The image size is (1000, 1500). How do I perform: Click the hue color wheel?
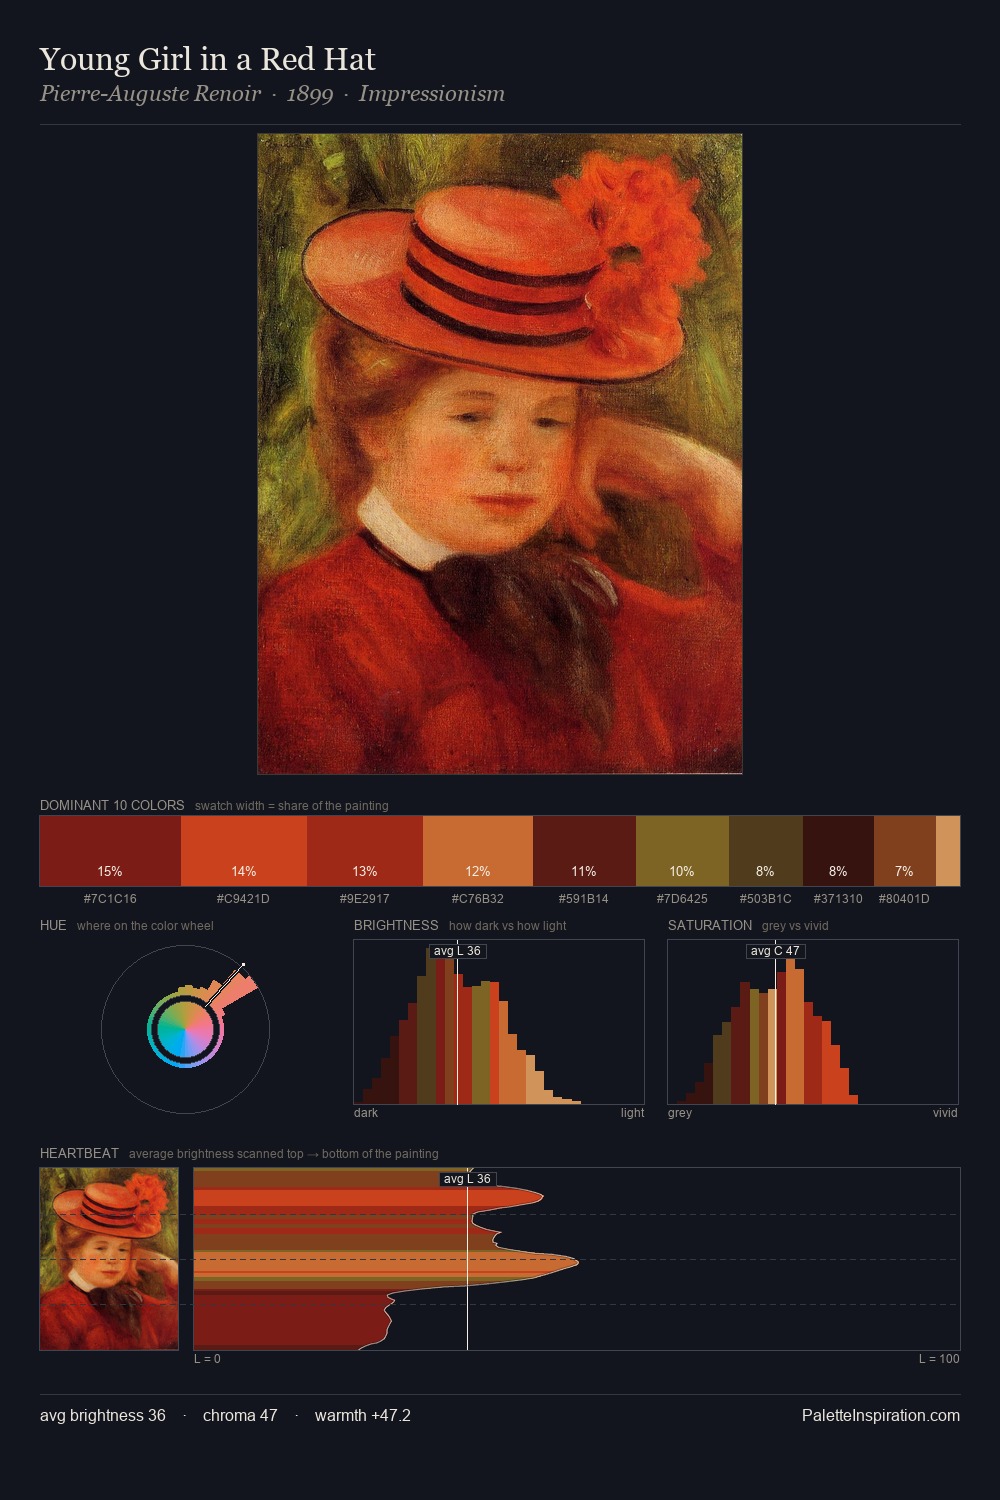pos(185,1029)
